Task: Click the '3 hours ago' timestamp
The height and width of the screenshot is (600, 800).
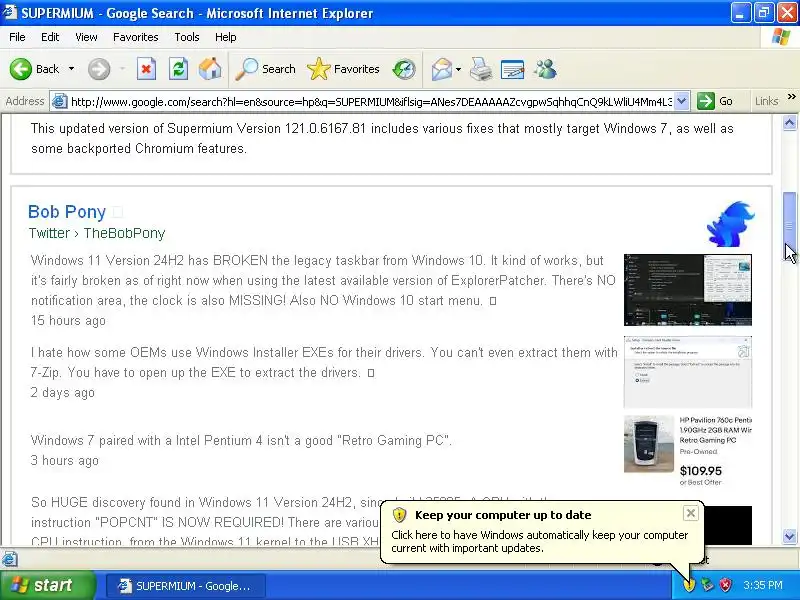Action: [x=65, y=460]
